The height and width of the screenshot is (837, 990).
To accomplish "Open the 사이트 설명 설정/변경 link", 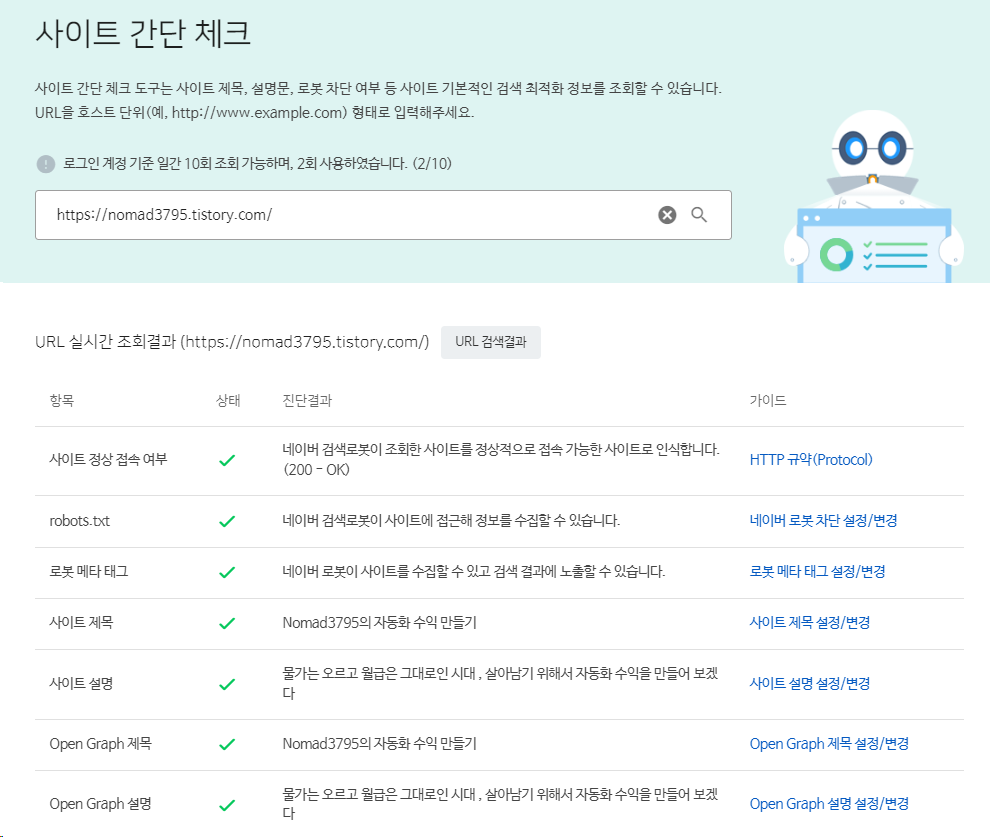I will (809, 684).
